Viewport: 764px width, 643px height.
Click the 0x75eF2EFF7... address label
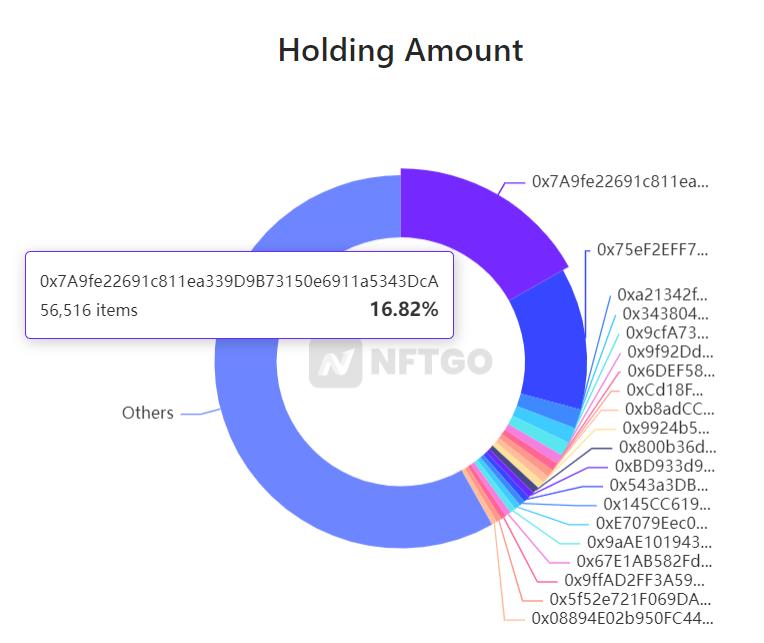point(652,250)
